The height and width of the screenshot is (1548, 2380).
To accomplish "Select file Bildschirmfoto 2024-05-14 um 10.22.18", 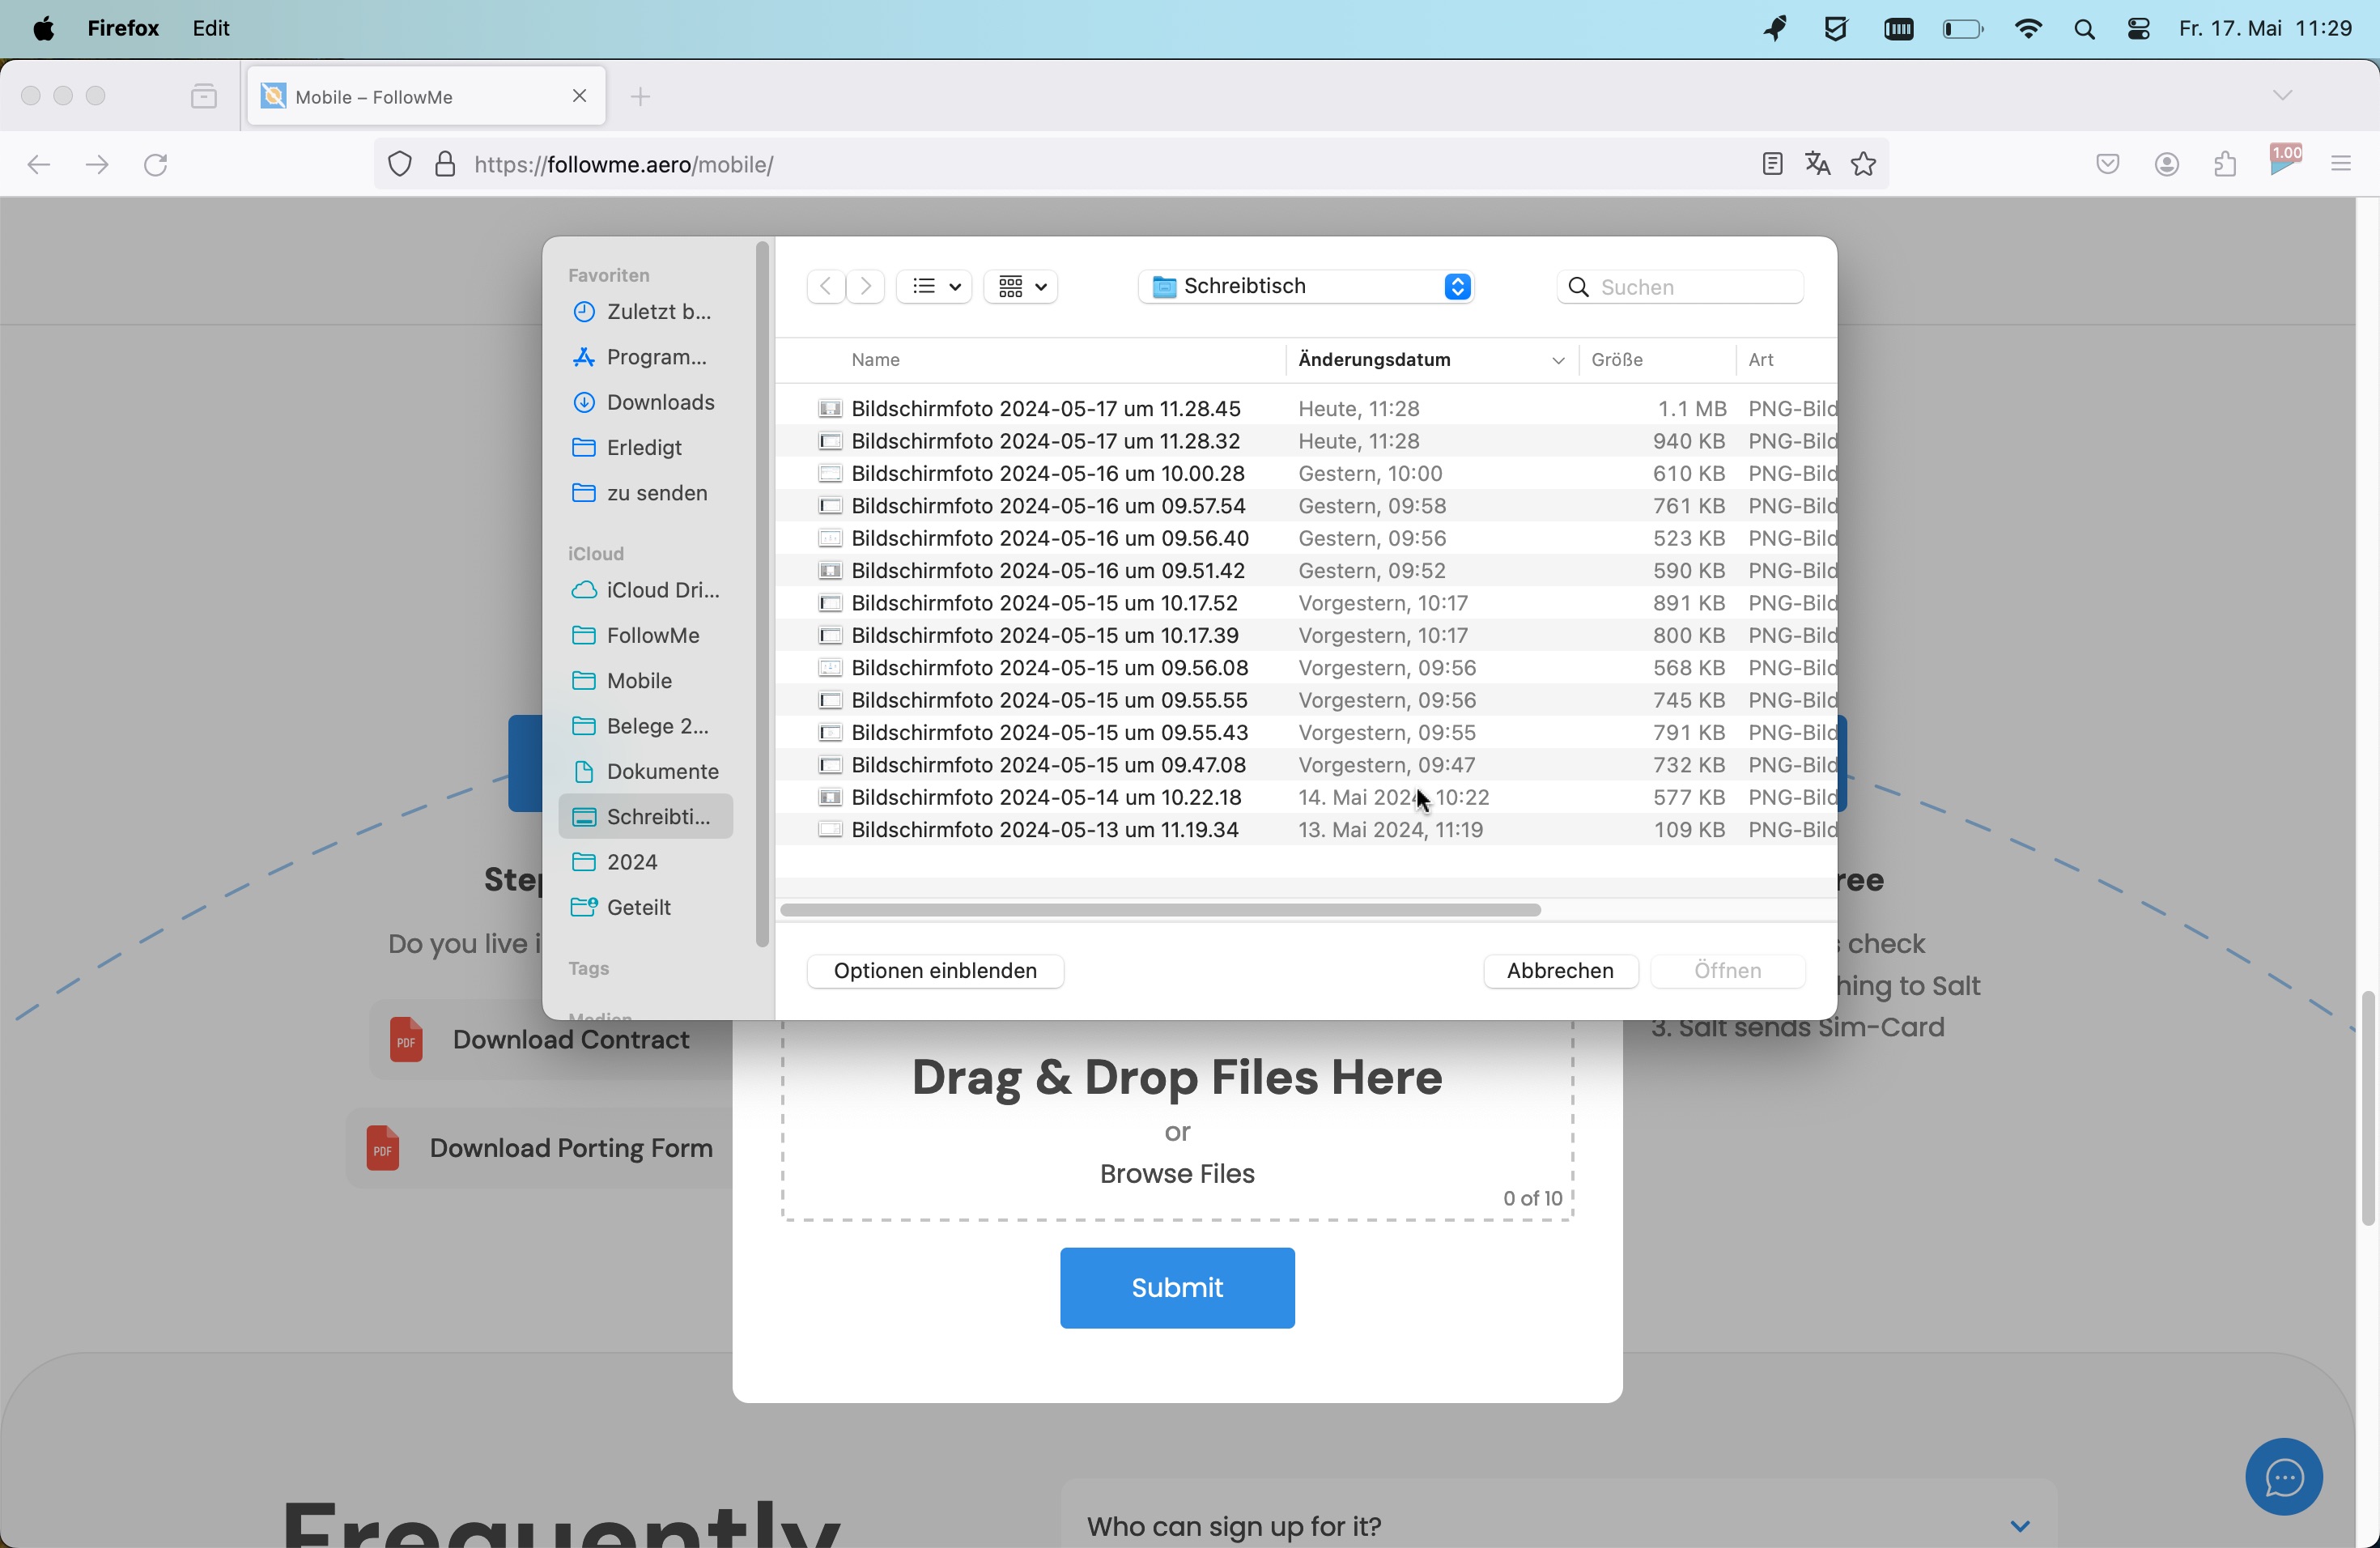I will pos(1307,798).
